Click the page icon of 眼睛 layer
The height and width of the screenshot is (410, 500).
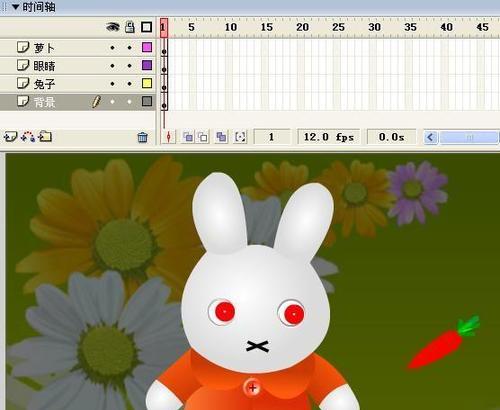[23, 65]
